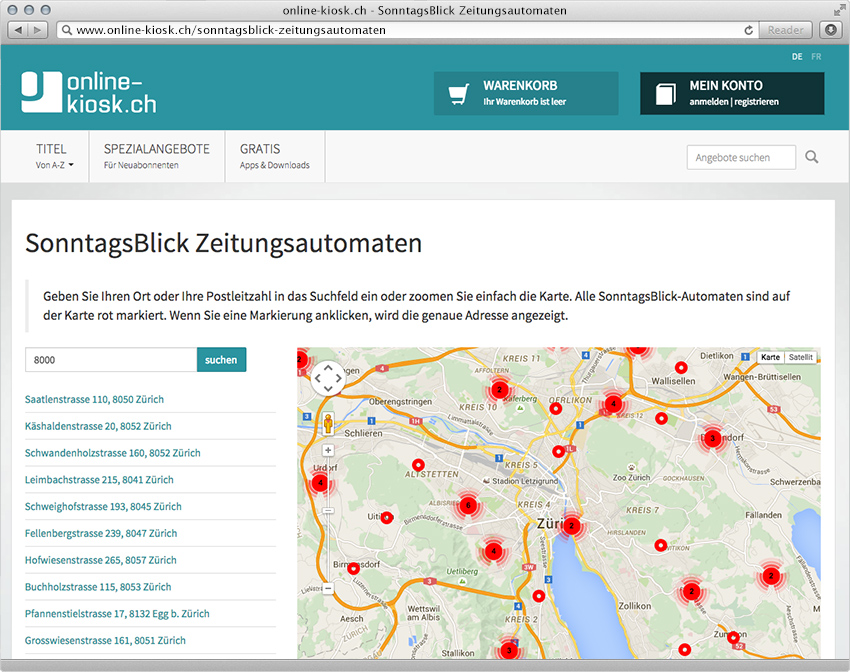Select Buchholzstrasse 115, 8053 Zürich
This screenshot has height=672, width=850.
[x=98, y=587]
